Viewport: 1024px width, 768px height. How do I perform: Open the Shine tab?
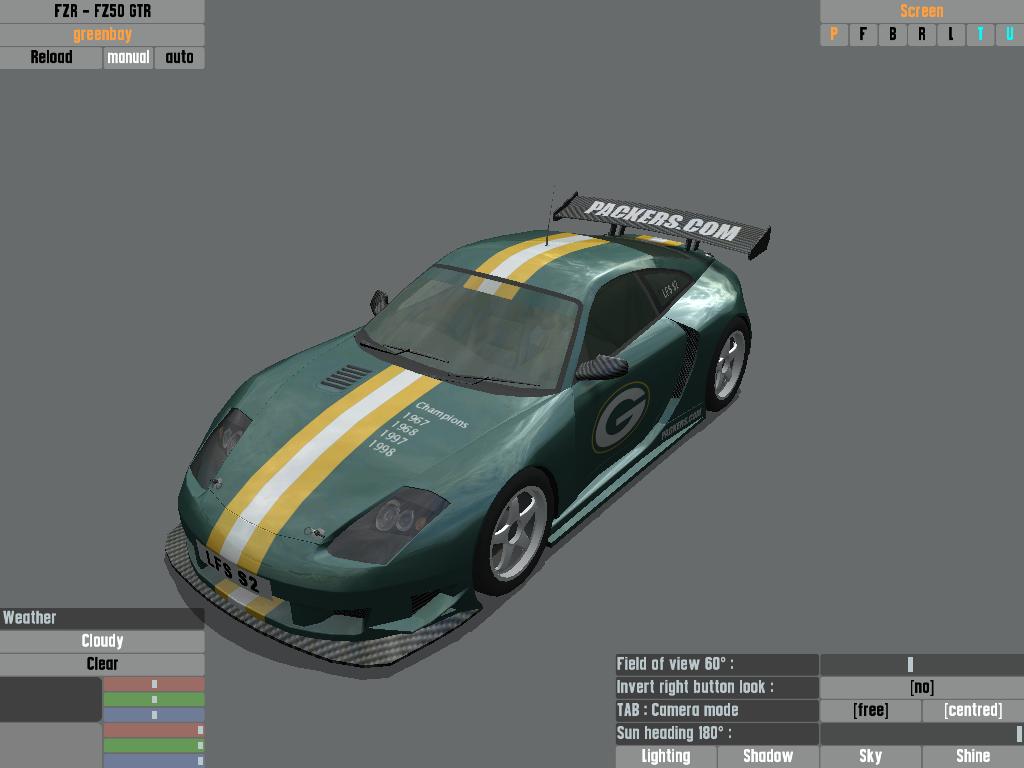pos(973,757)
